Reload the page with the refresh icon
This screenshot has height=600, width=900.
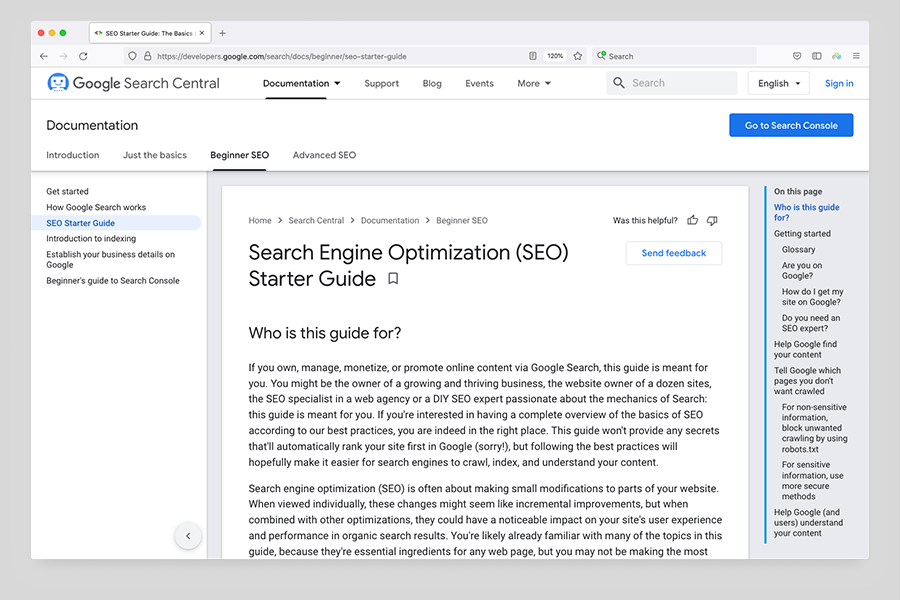coord(83,56)
